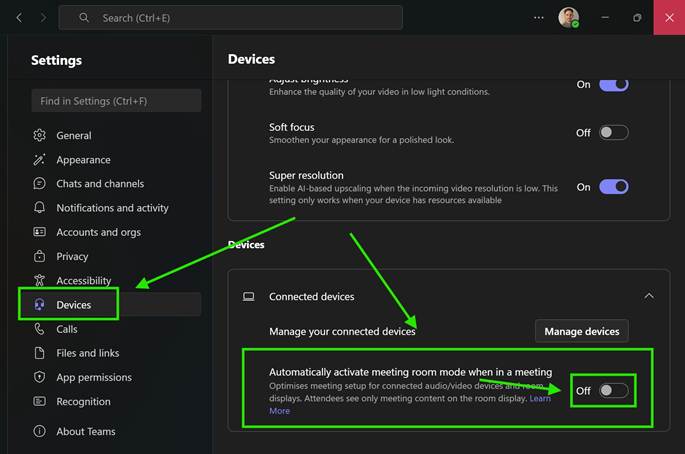Image resolution: width=685 pixels, height=454 pixels.
Task: Click the App permissions shield icon
Action: click(39, 377)
